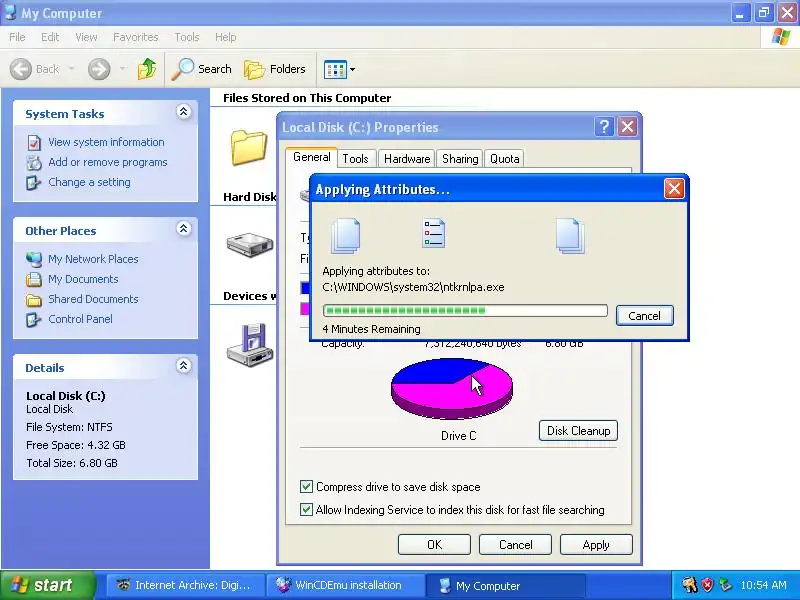This screenshot has width=800, height=600.
Task: Open Forward button history dropdown arrow
Action: pos(122,69)
